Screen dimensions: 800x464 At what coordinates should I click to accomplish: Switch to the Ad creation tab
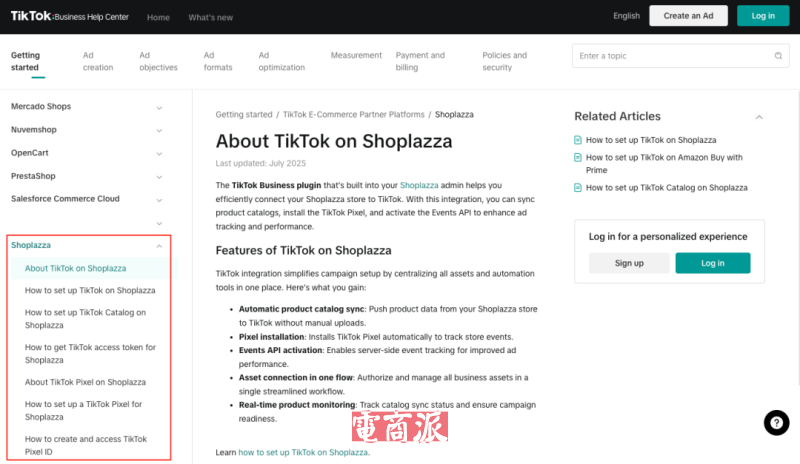(98, 61)
